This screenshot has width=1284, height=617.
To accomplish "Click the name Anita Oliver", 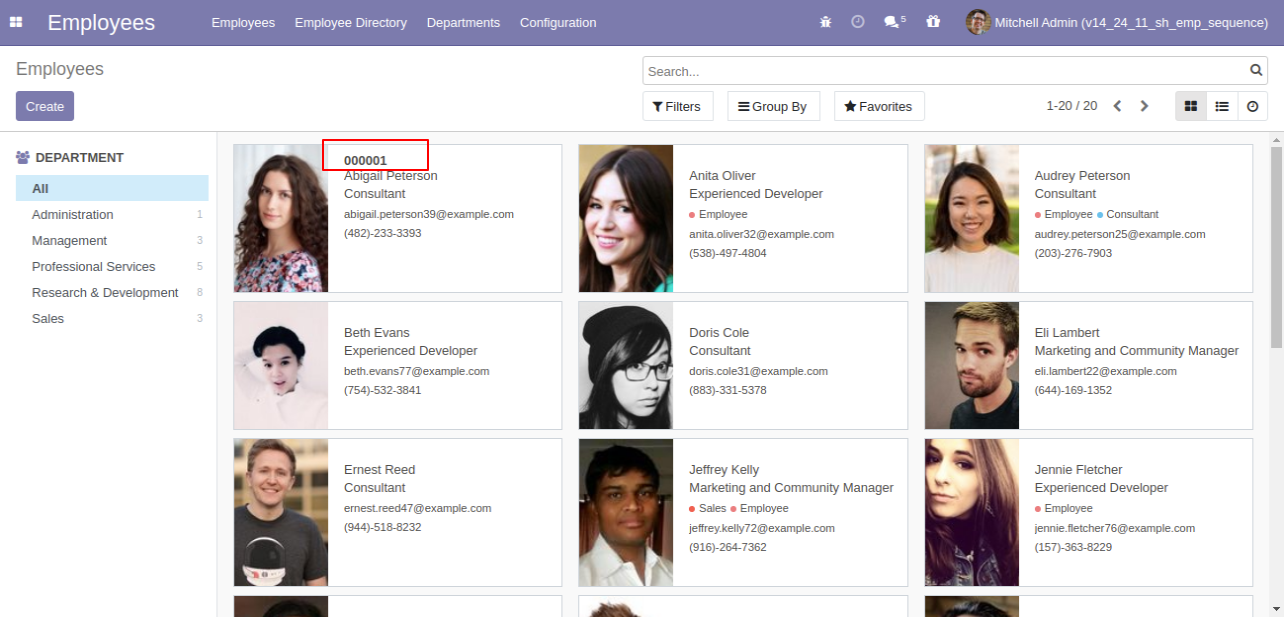I will tap(722, 176).
